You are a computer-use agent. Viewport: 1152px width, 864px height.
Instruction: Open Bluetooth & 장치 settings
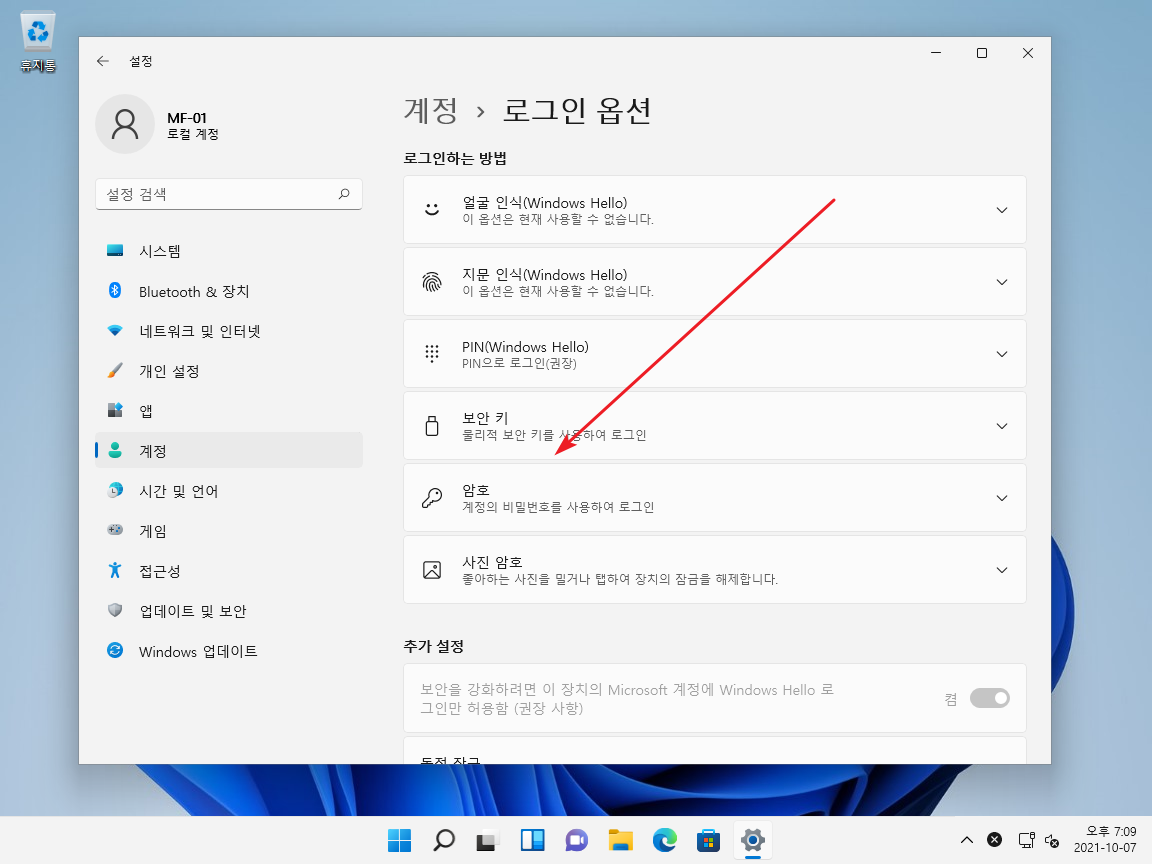(228, 291)
